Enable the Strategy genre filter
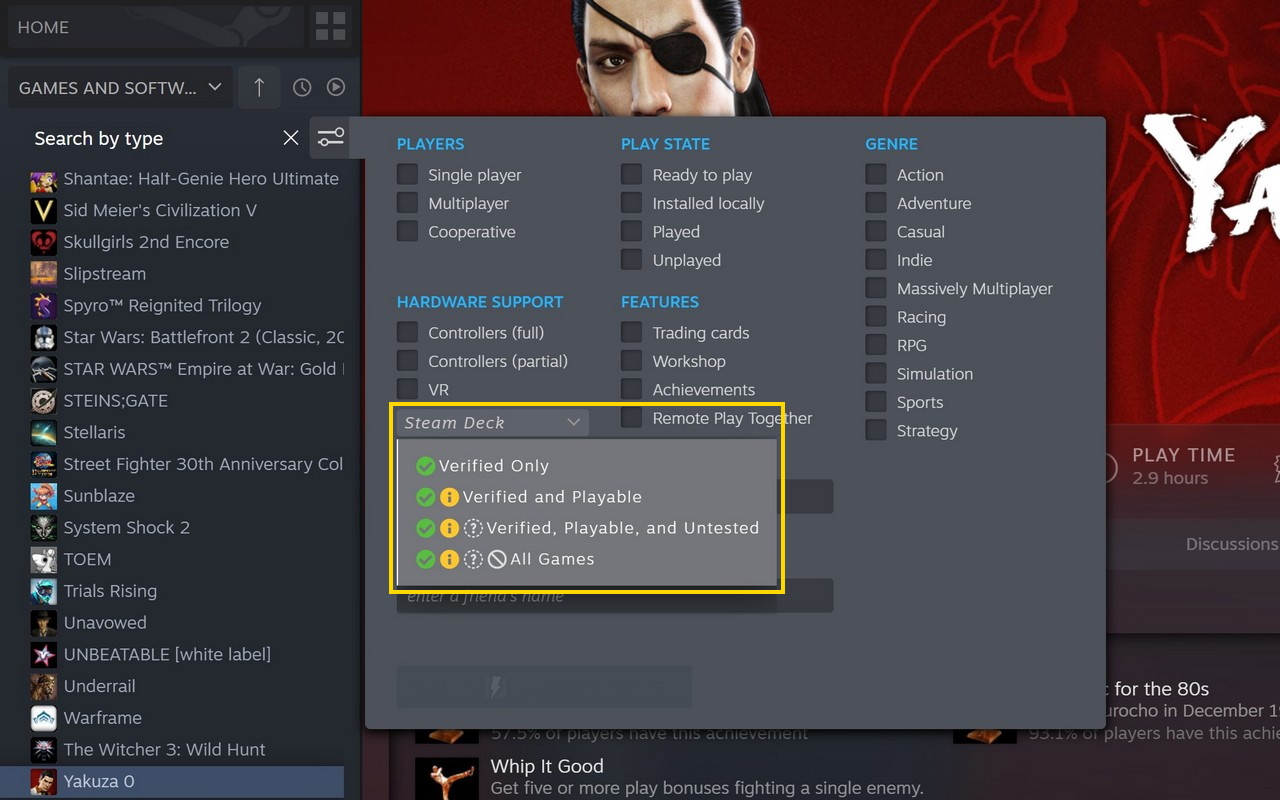The width and height of the screenshot is (1280, 800). point(876,431)
